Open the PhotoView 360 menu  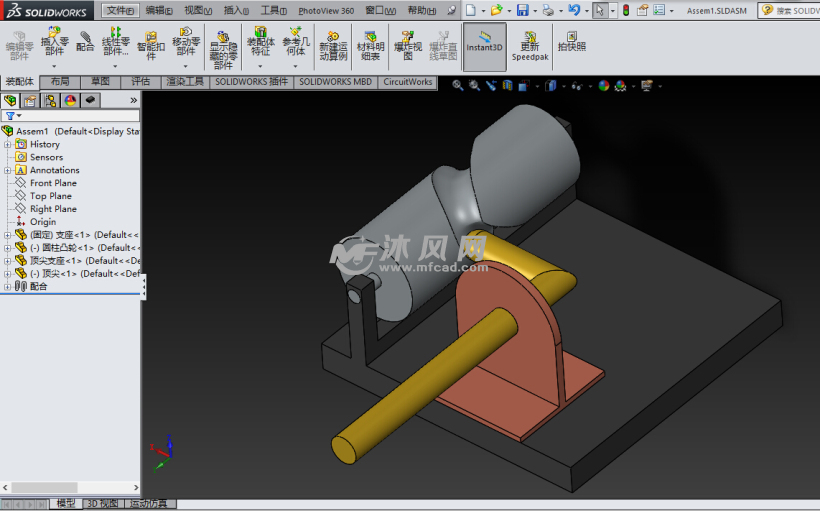326,10
